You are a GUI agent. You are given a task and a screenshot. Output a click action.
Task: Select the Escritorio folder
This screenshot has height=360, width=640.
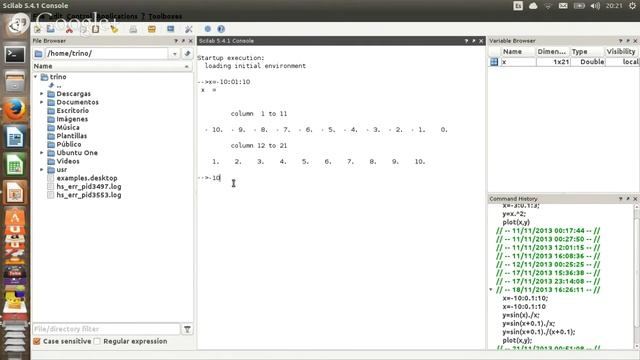[72, 111]
